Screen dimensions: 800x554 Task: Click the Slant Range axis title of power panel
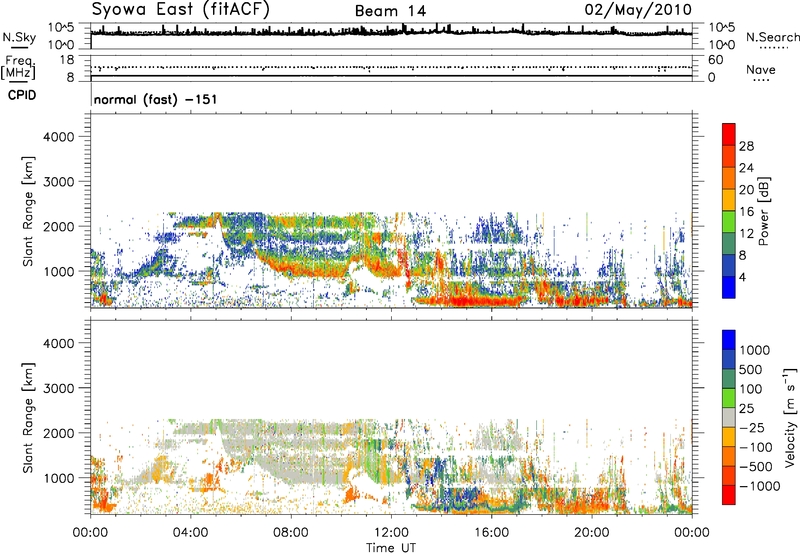(28, 211)
